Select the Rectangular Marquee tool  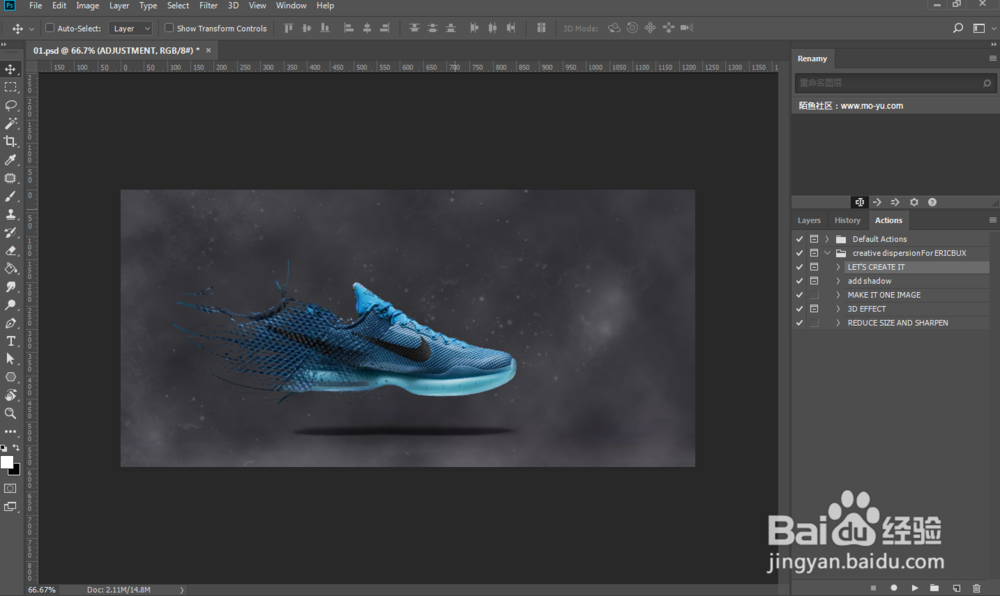(x=10, y=87)
